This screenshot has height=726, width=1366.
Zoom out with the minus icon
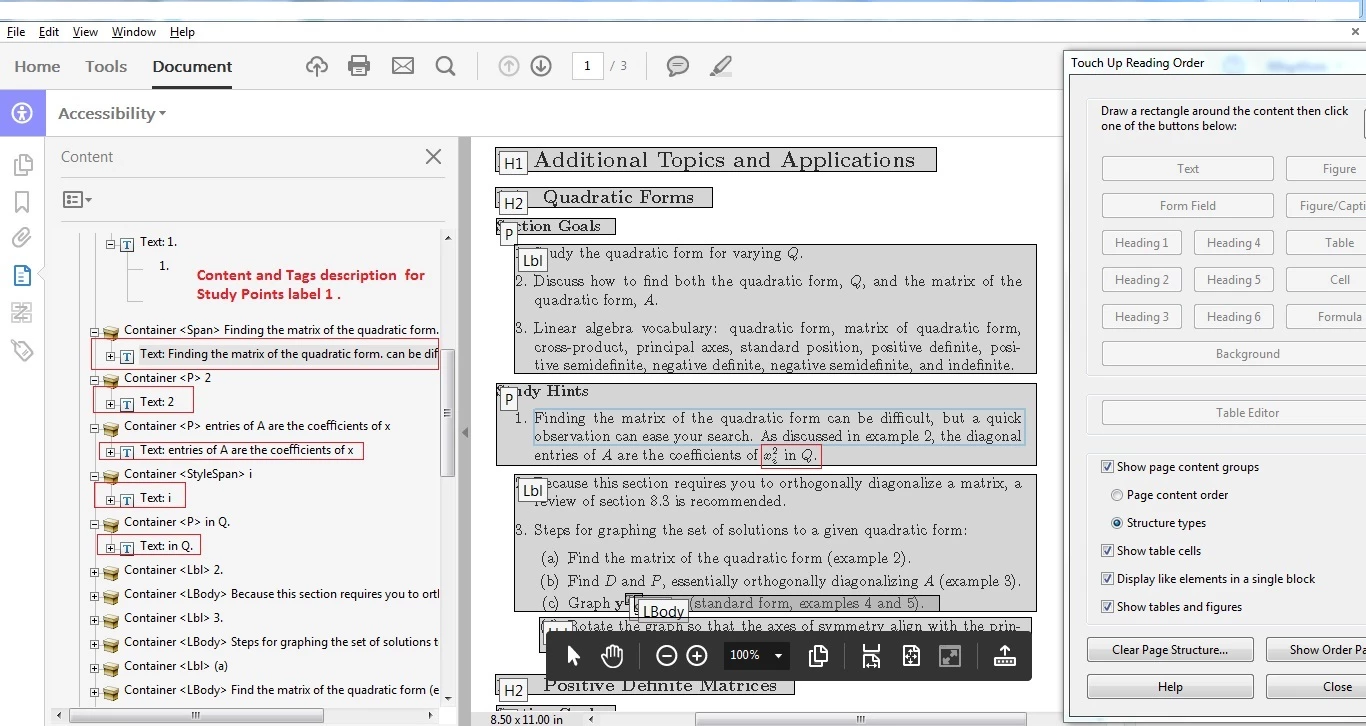click(666, 656)
